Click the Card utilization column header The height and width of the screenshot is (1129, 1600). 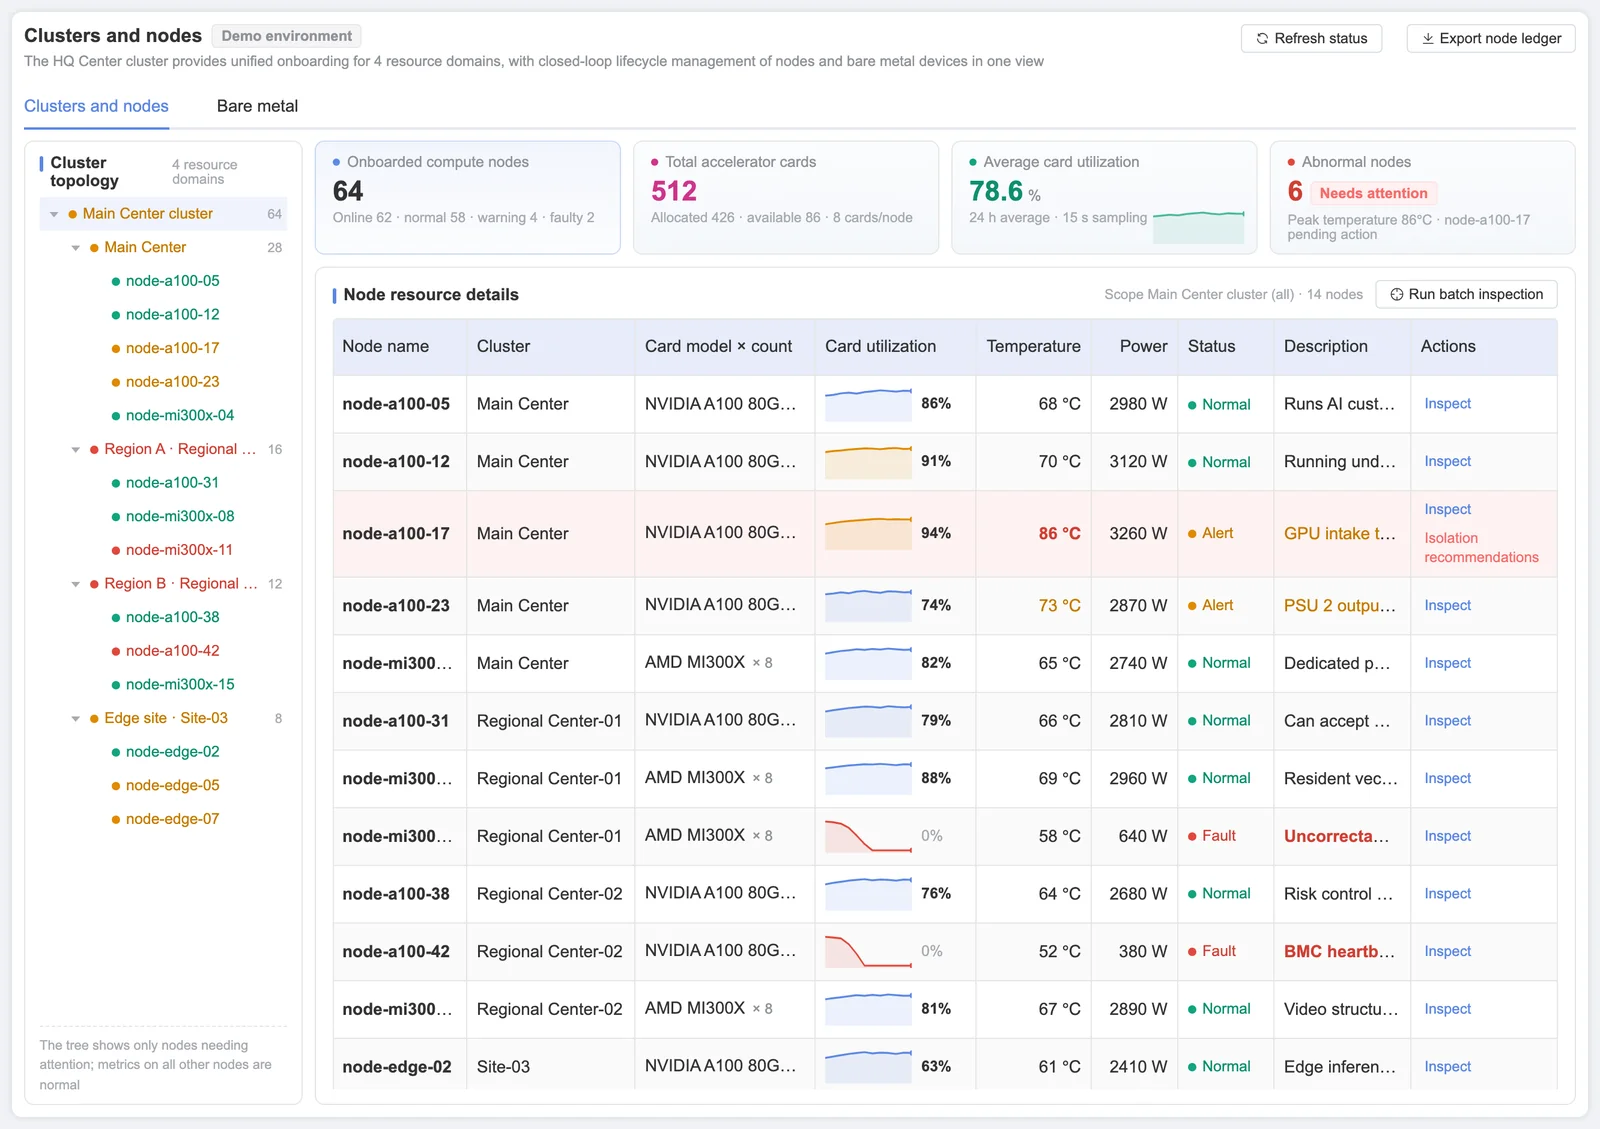(894, 347)
